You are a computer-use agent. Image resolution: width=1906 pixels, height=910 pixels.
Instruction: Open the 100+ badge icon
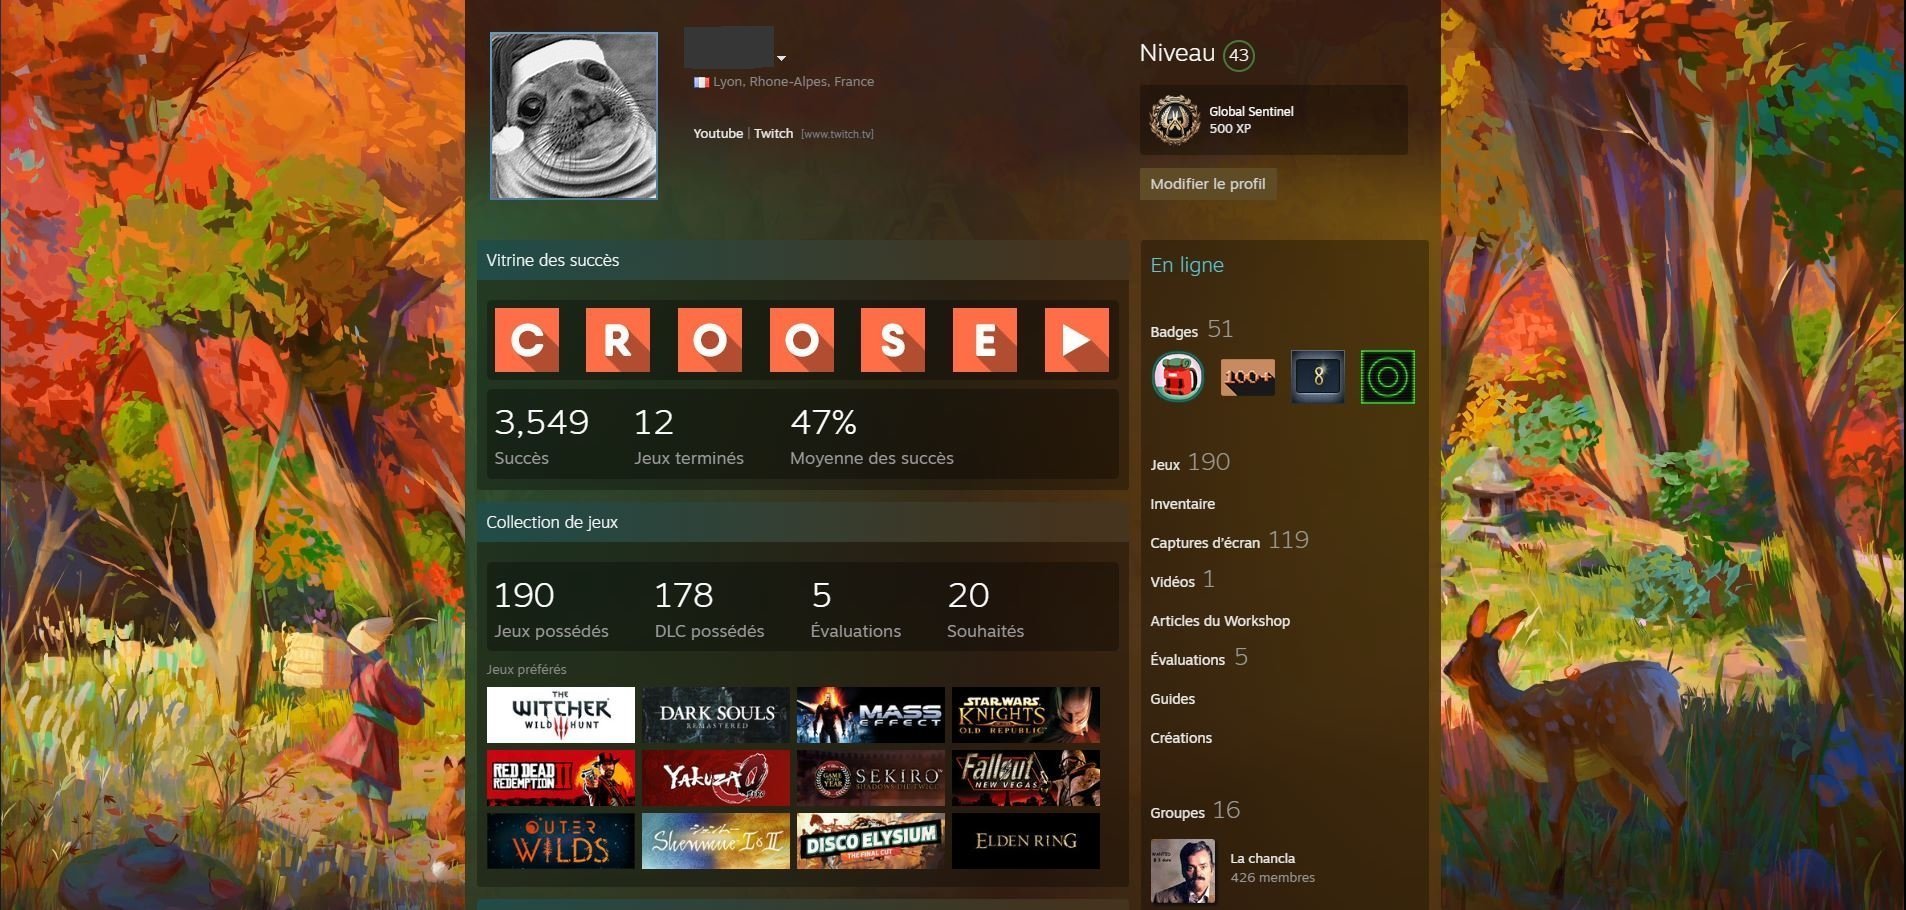point(1248,377)
